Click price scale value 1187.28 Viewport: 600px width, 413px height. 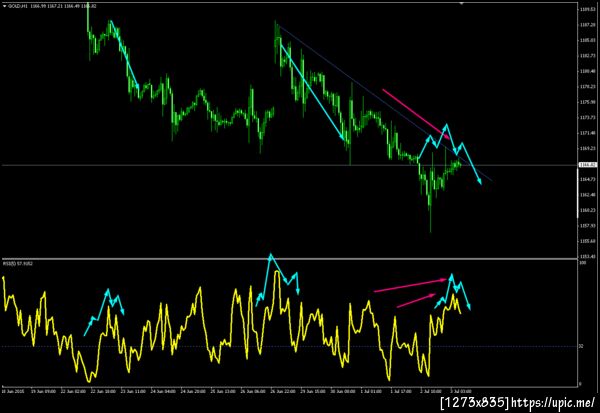click(x=588, y=24)
